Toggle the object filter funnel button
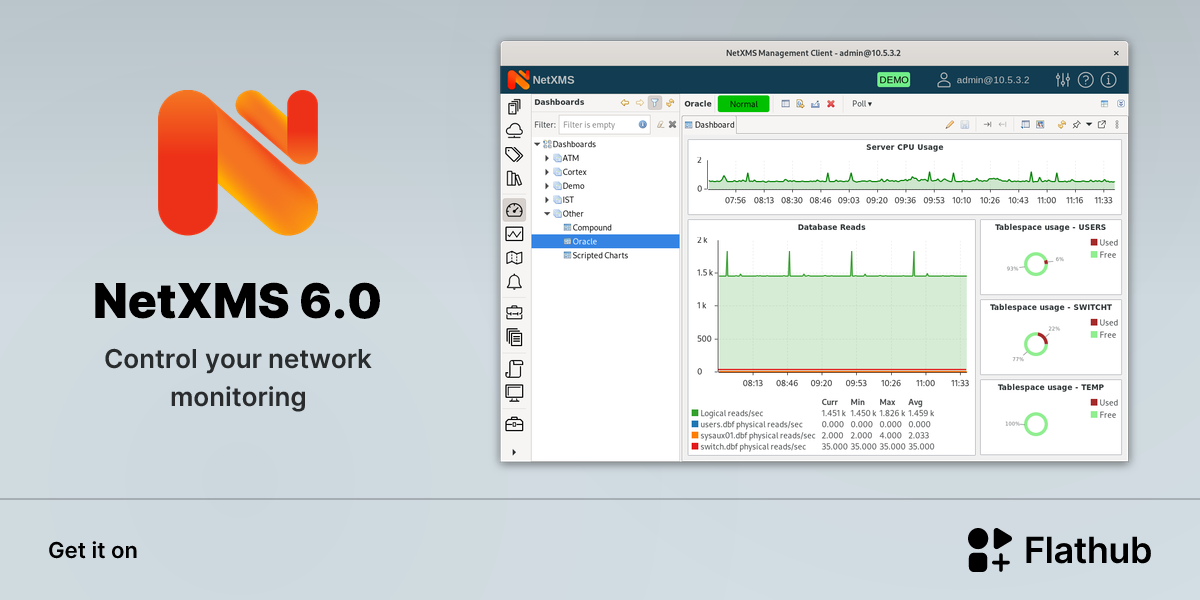 655,103
